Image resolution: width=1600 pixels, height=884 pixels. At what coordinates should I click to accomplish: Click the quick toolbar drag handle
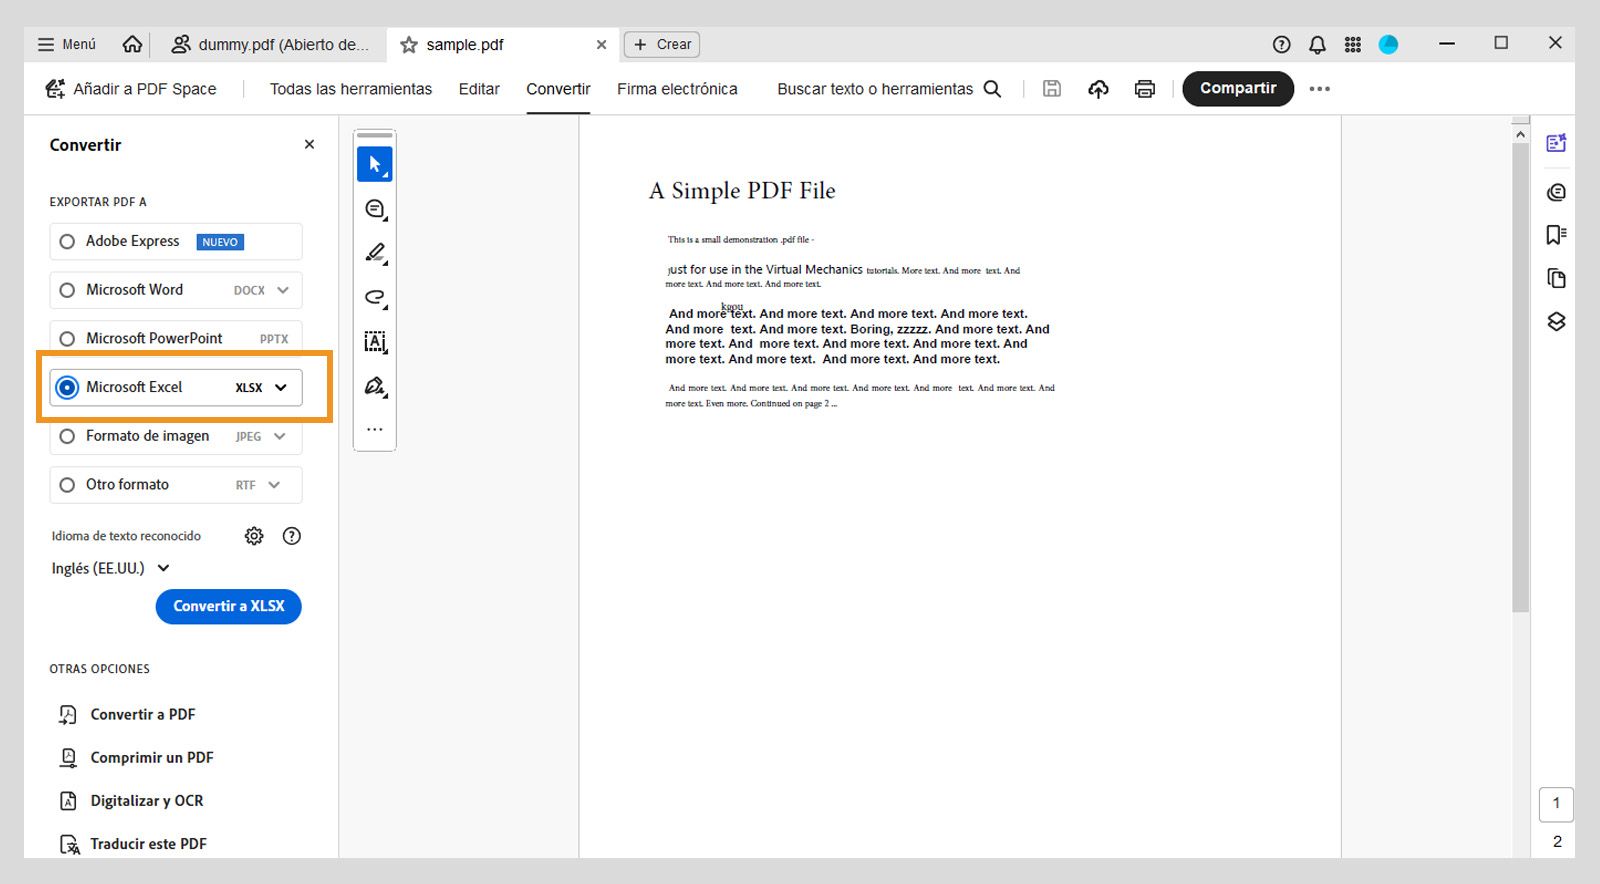point(375,135)
